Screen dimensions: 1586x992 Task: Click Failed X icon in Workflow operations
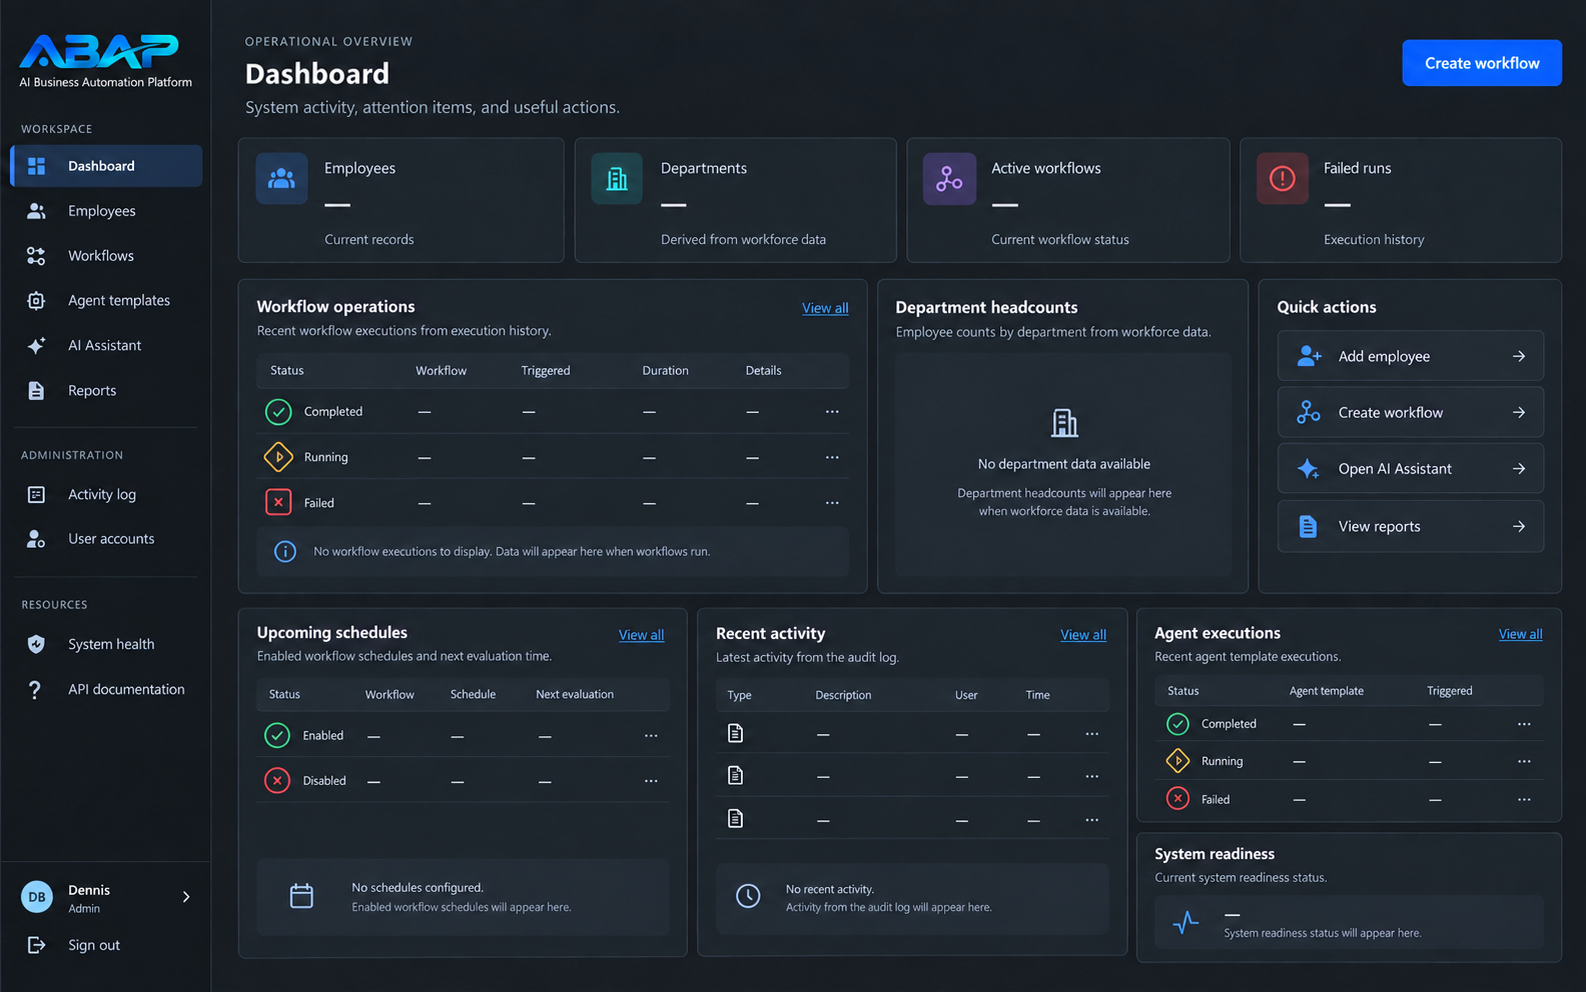click(x=278, y=502)
